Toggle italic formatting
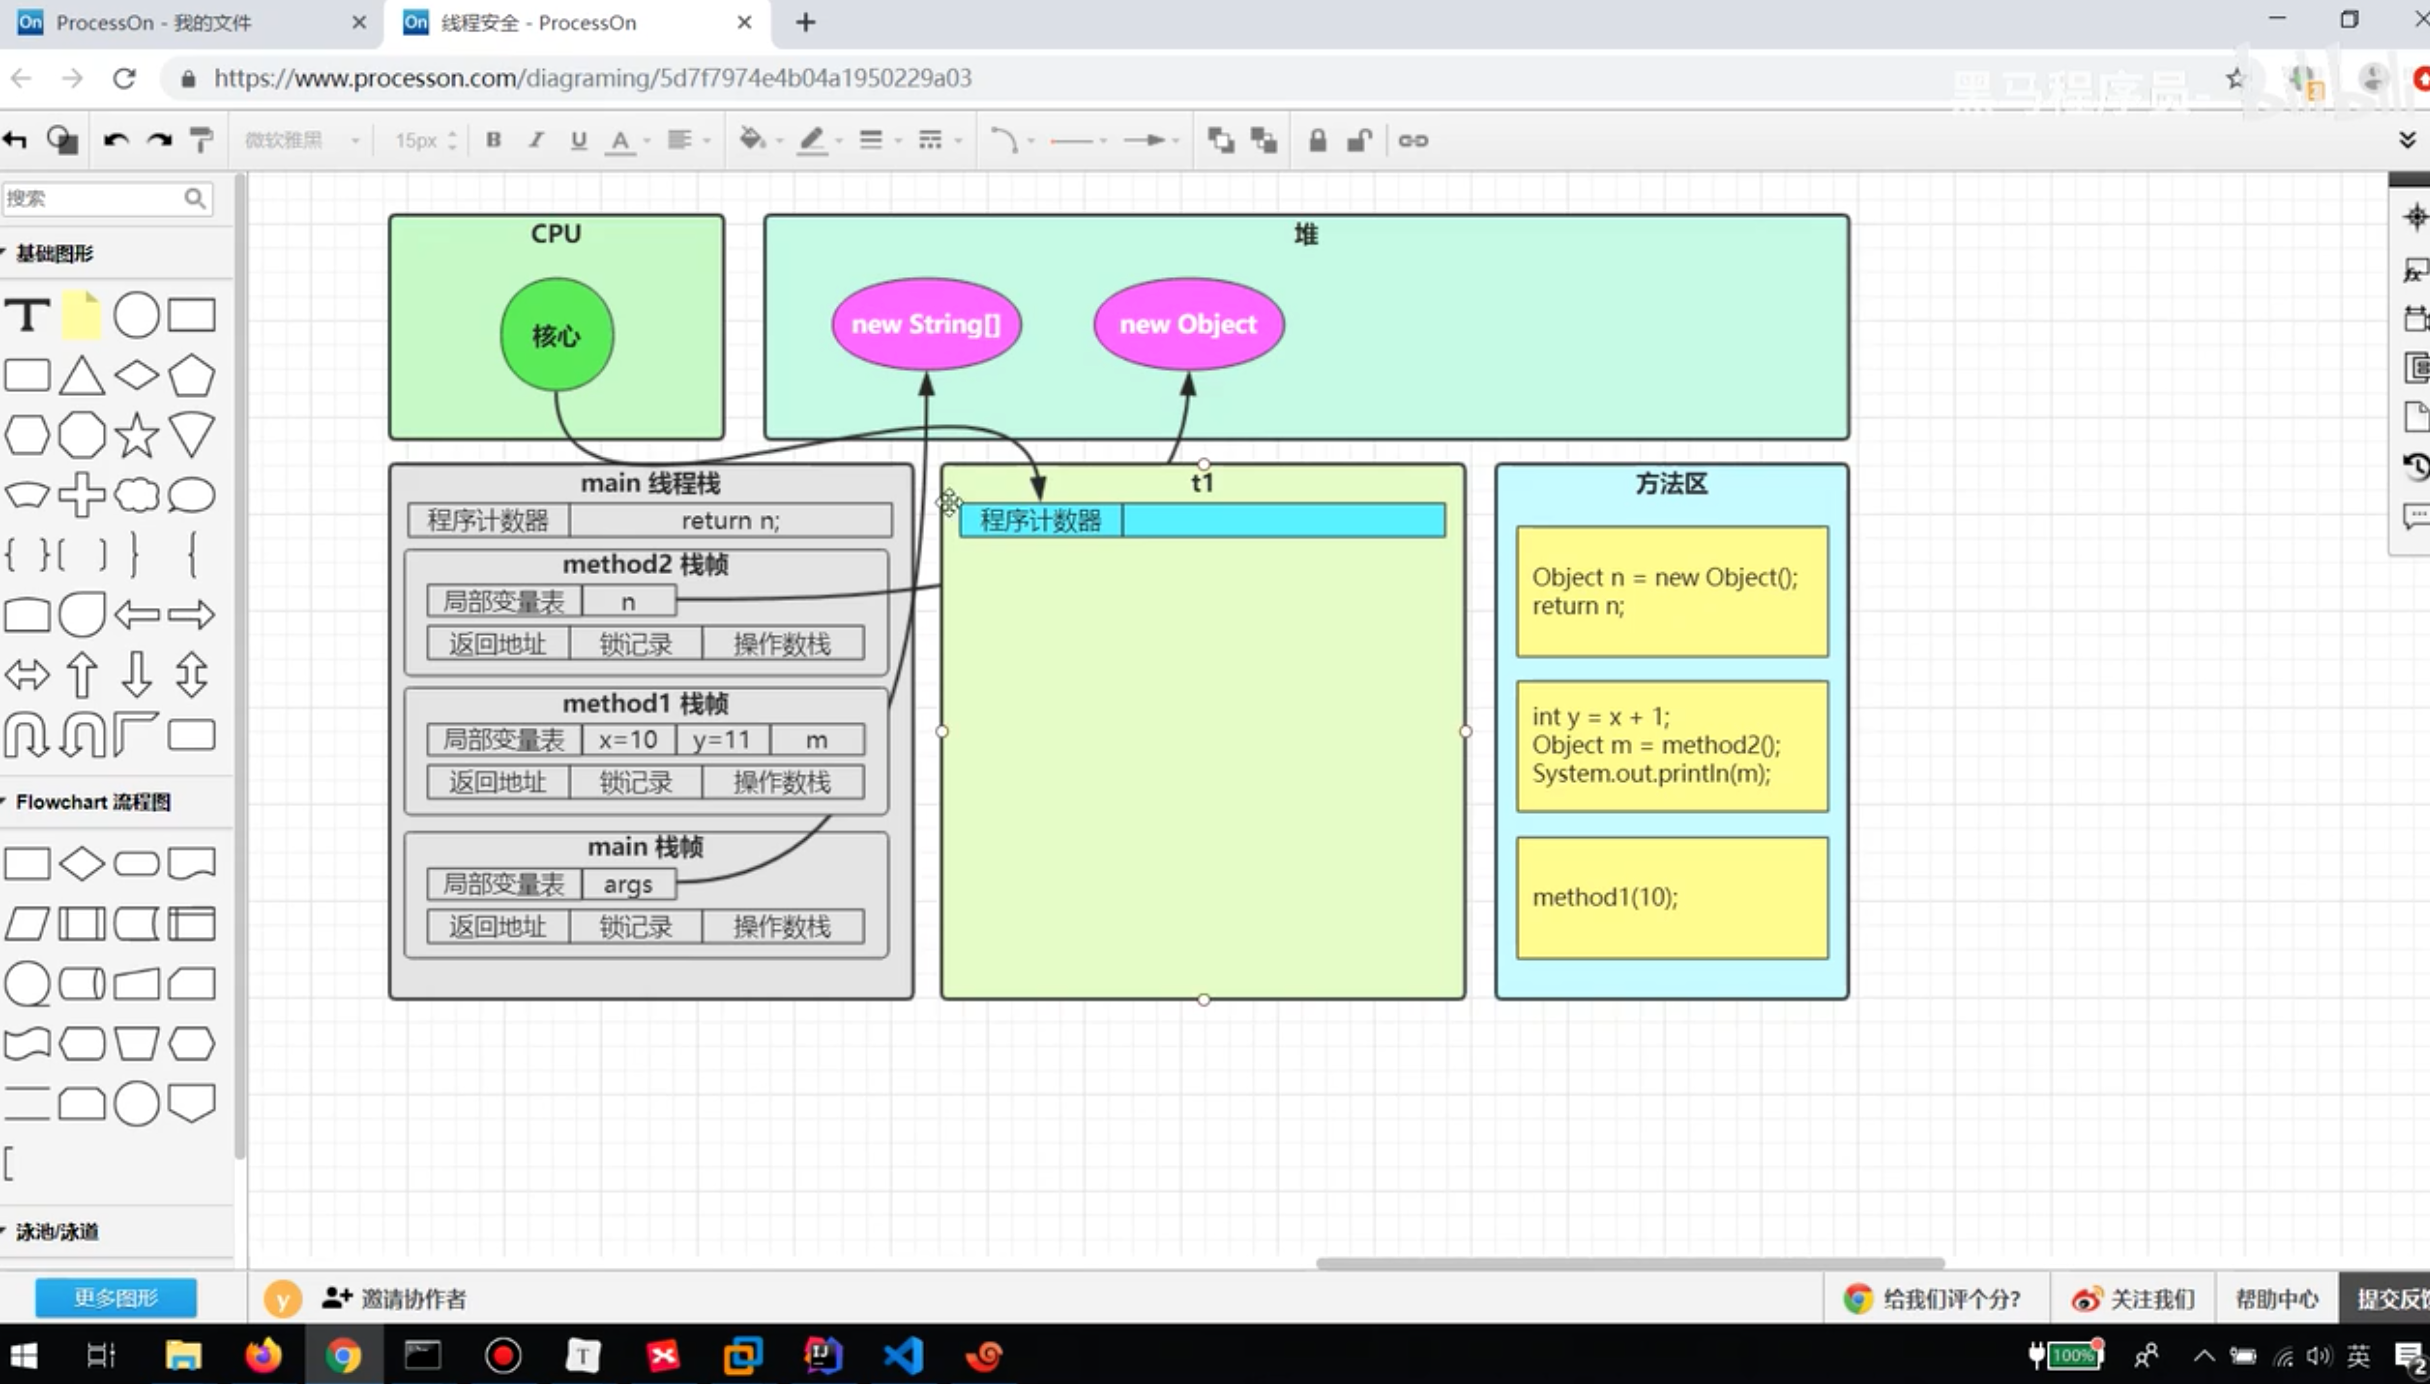 pos(536,140)
